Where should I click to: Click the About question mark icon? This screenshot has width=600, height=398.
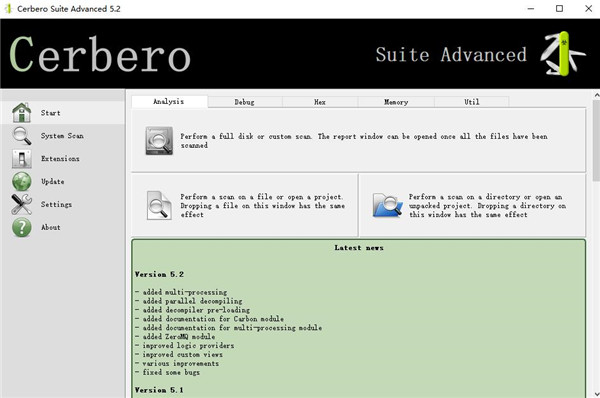coord(22,227)
